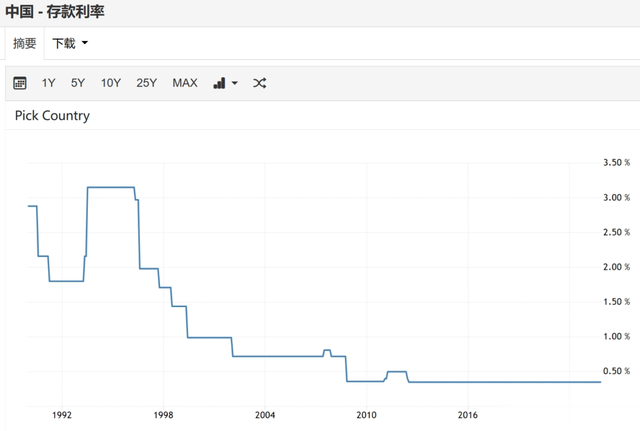Select the 1Y time range

pyautogui.click(x=48, y=83)
